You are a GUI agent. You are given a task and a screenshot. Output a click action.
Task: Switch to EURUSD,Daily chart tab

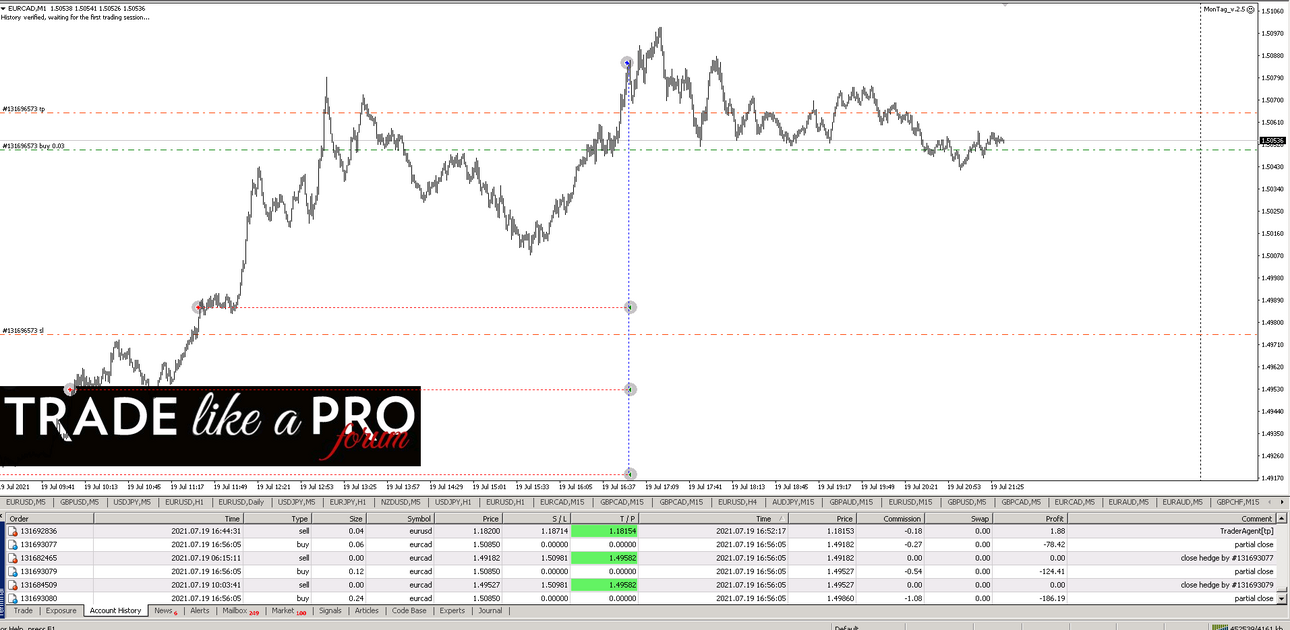242,502
